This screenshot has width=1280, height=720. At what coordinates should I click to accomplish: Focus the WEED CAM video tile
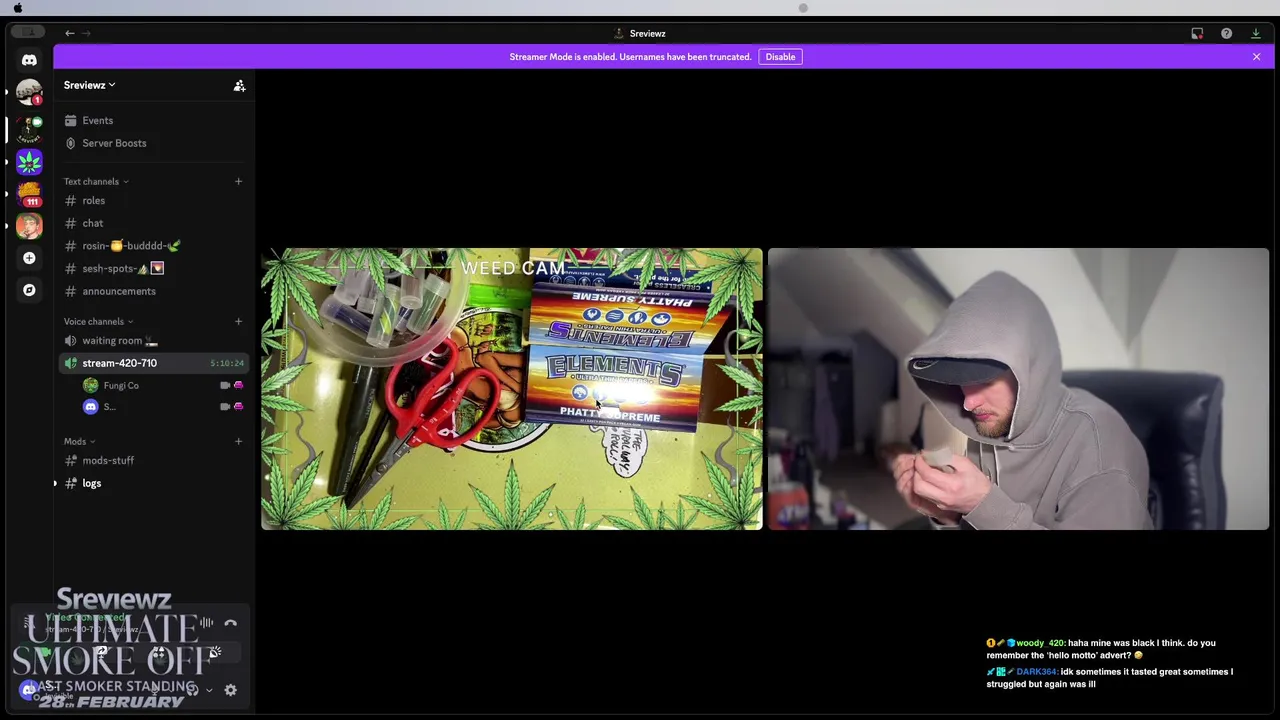point(511,389)
